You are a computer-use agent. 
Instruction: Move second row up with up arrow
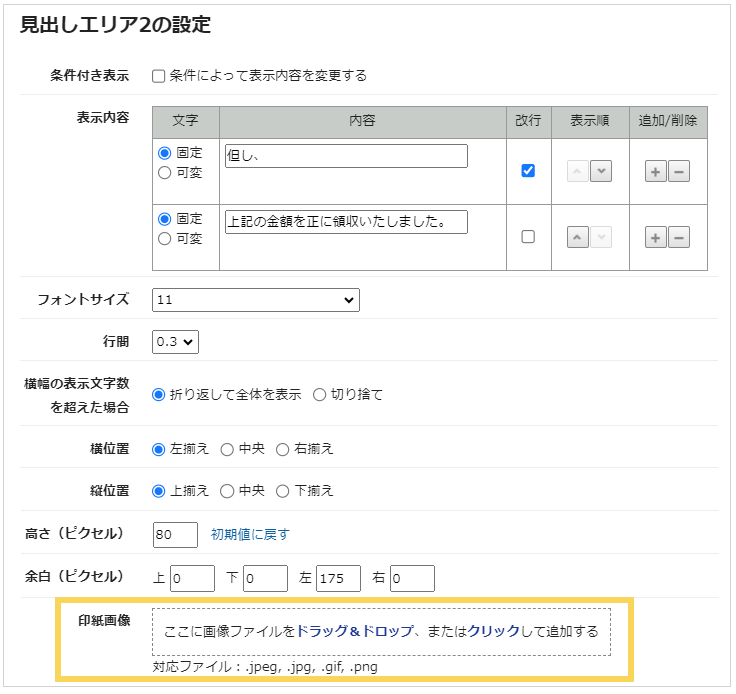tap(578, 237)
